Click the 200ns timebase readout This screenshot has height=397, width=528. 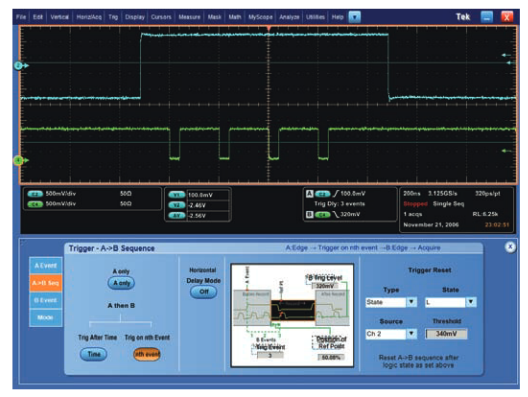(x=411, y=194)
